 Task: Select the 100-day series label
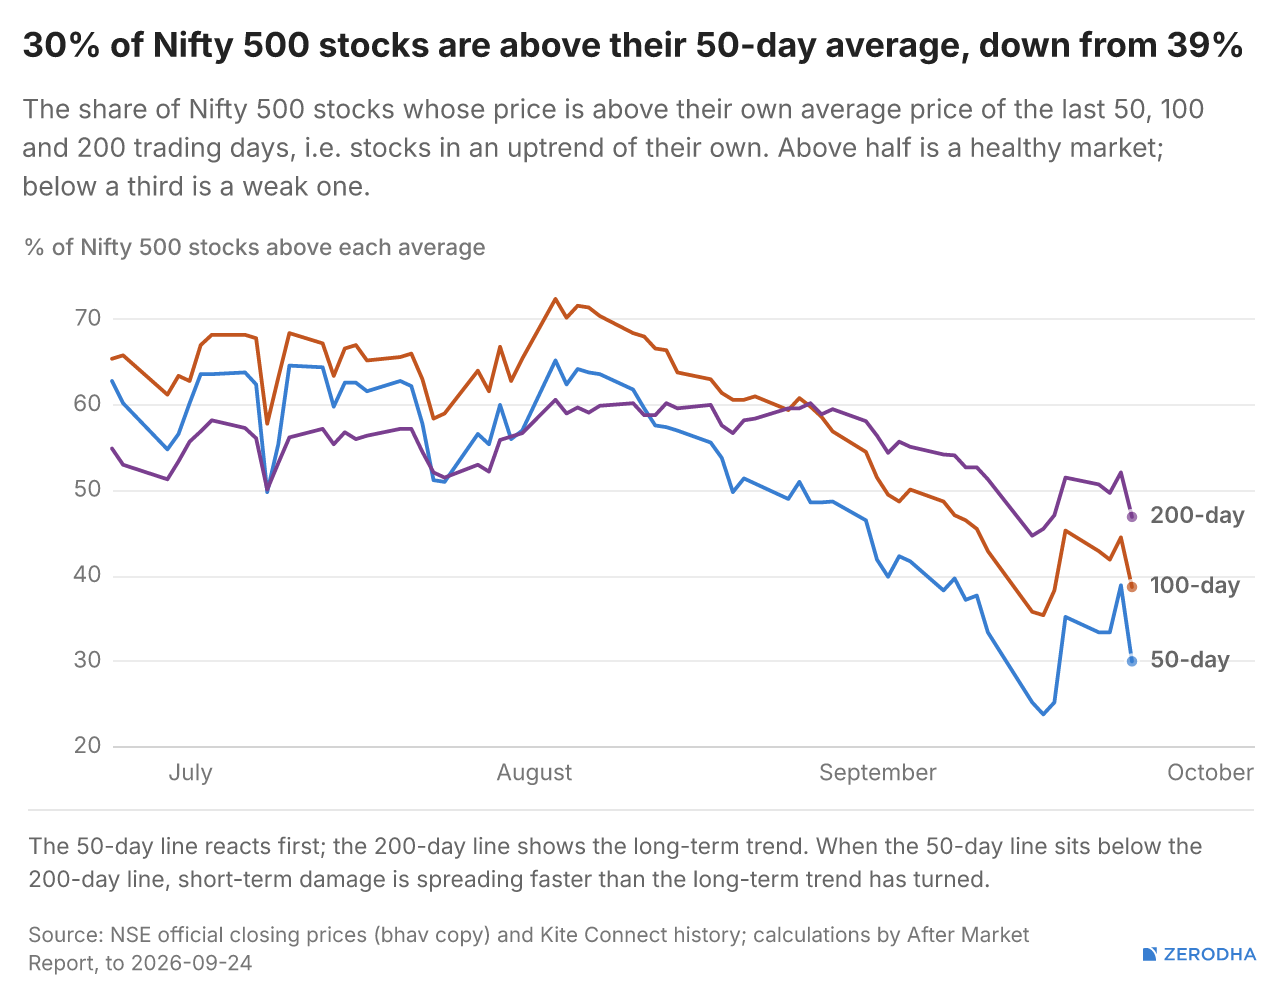[x=1195, y=586]
